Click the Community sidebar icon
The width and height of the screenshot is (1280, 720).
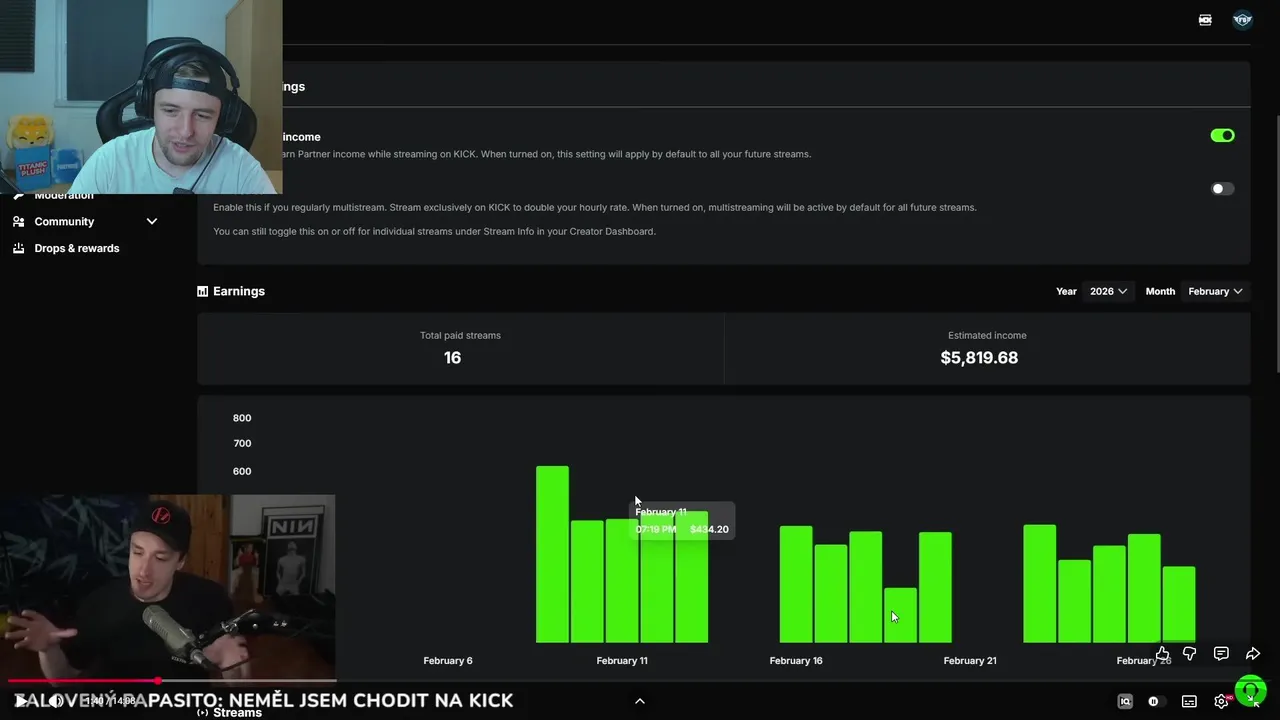tap(18, 221)
